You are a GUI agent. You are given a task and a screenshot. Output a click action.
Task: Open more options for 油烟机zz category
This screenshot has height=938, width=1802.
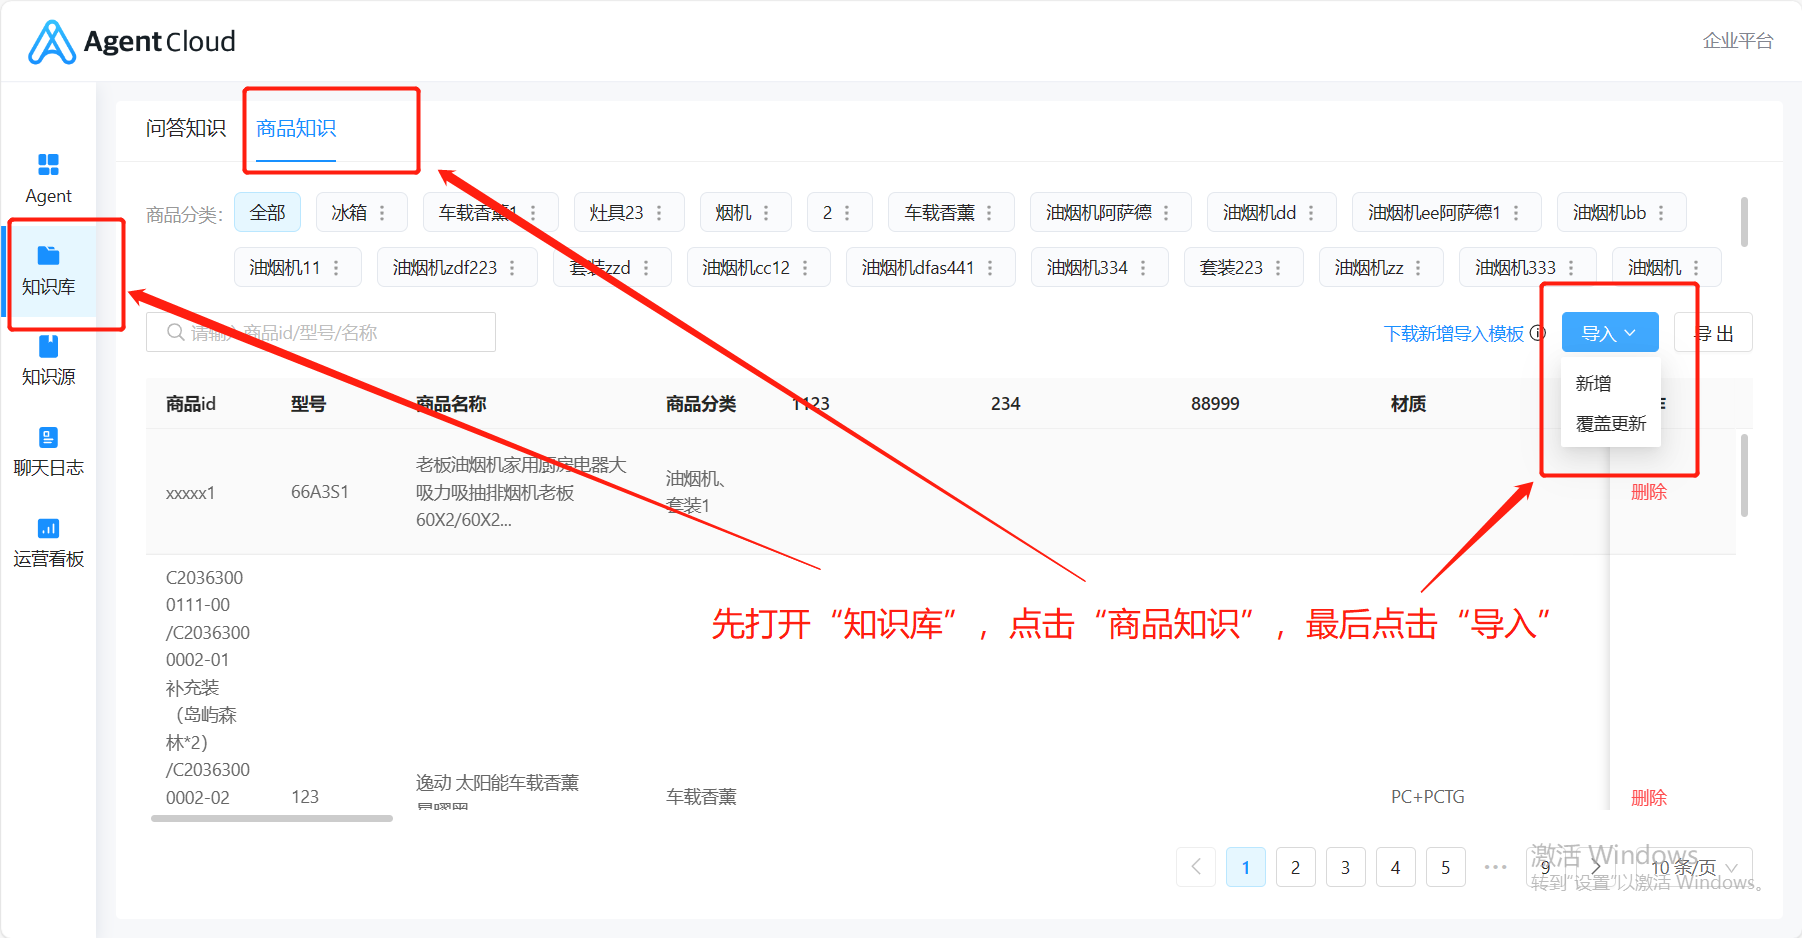point(1418,268)
